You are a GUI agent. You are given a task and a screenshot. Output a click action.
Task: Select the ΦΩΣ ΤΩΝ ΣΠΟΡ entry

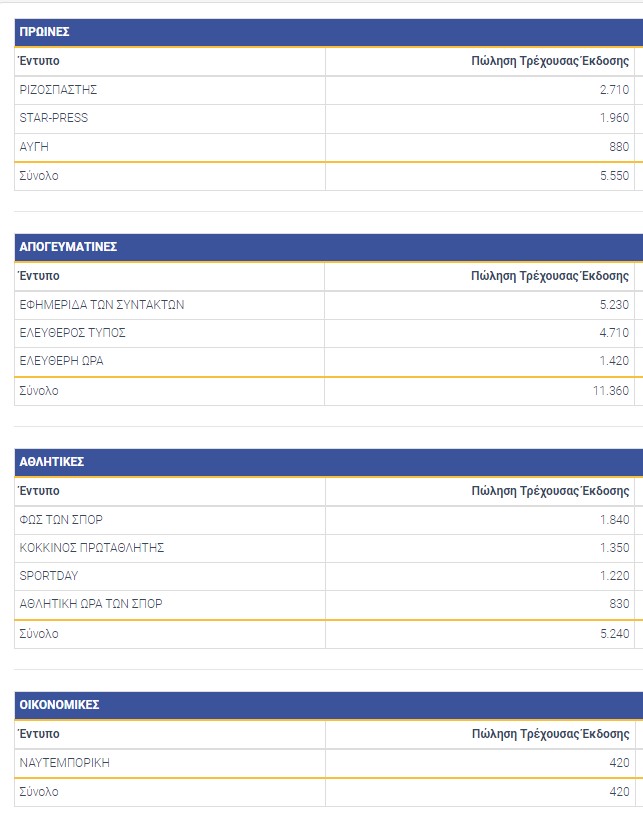[61, 520]
